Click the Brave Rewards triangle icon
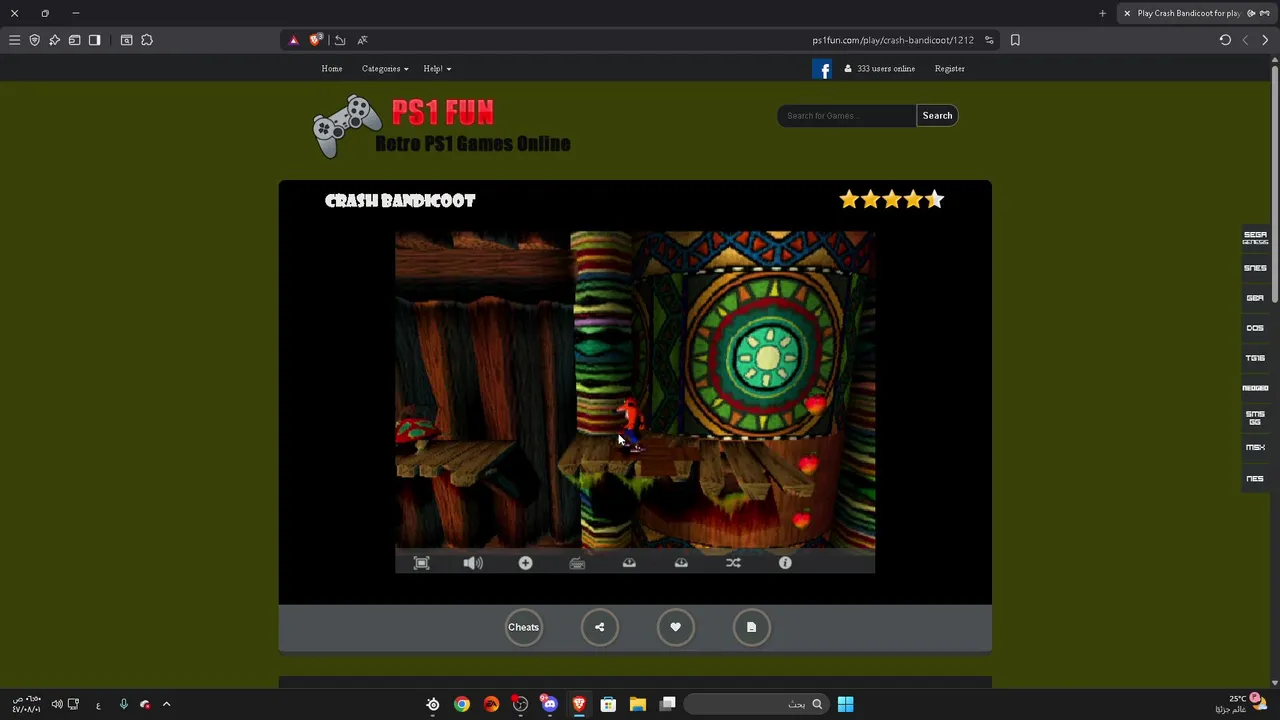 click(x=293, y=40)
